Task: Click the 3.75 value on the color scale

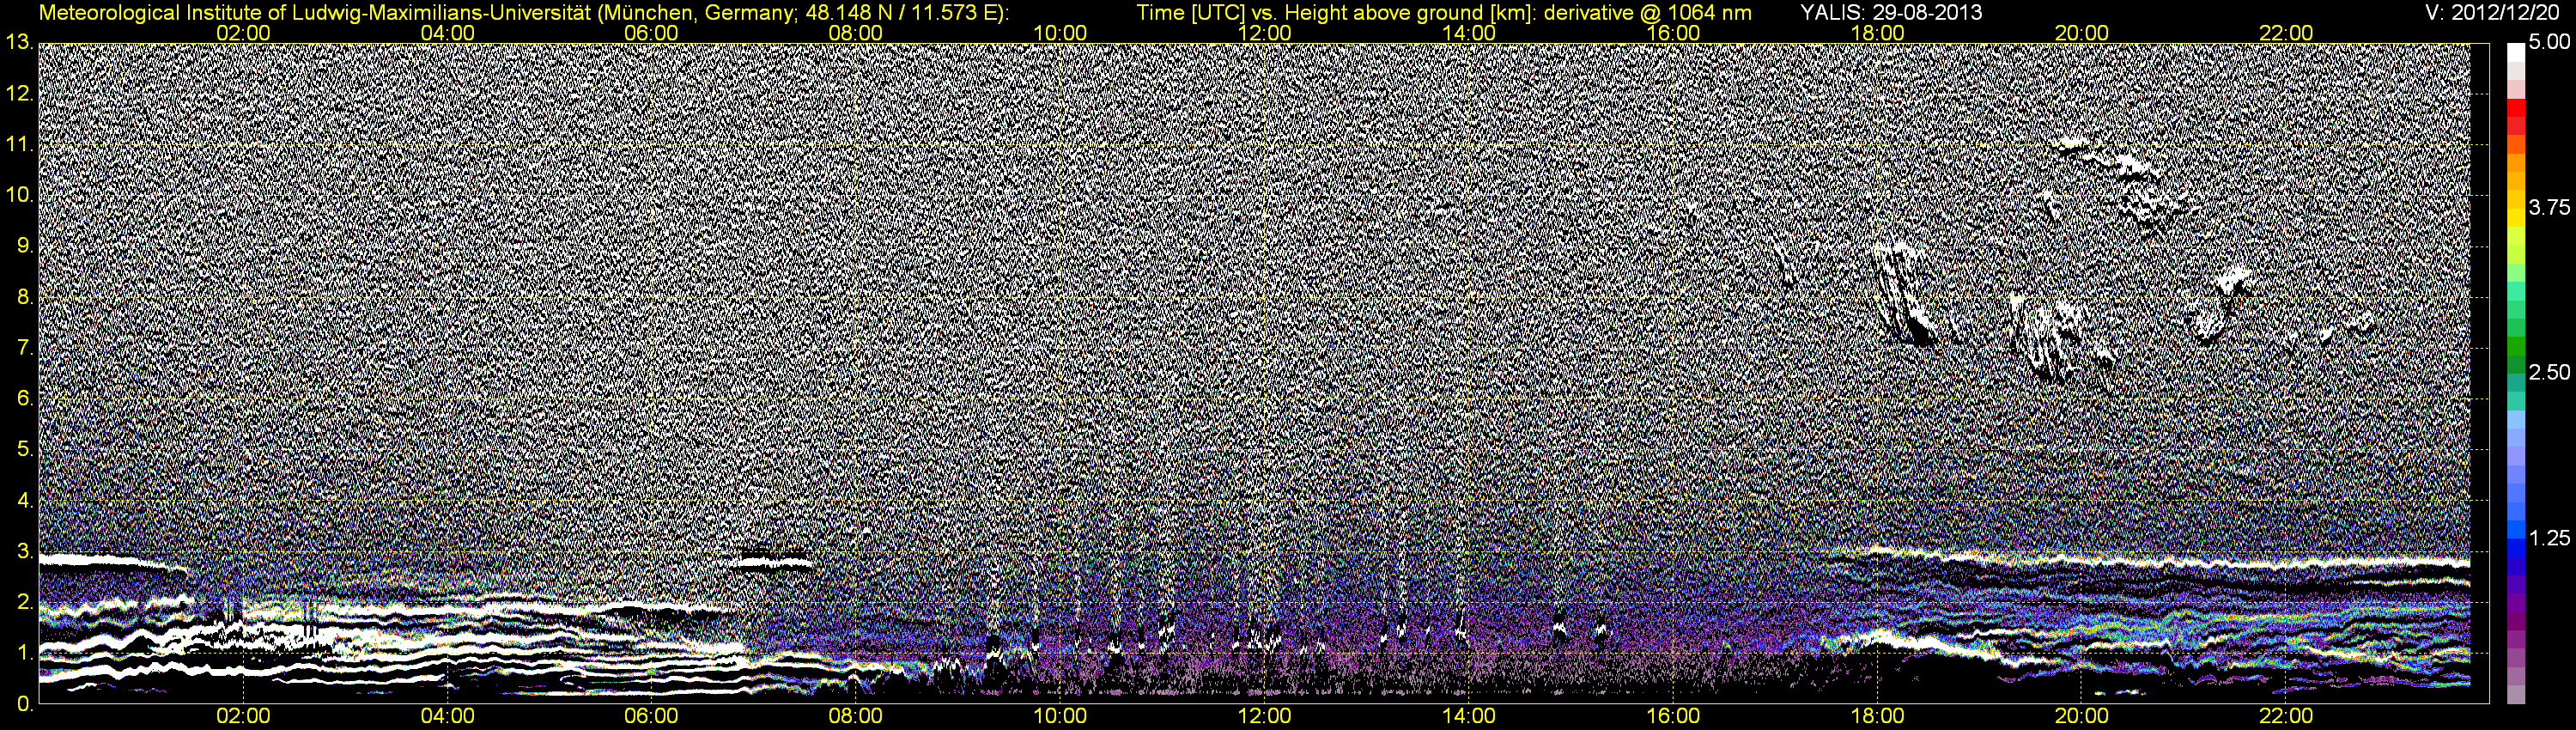Action: [2549, 208]
